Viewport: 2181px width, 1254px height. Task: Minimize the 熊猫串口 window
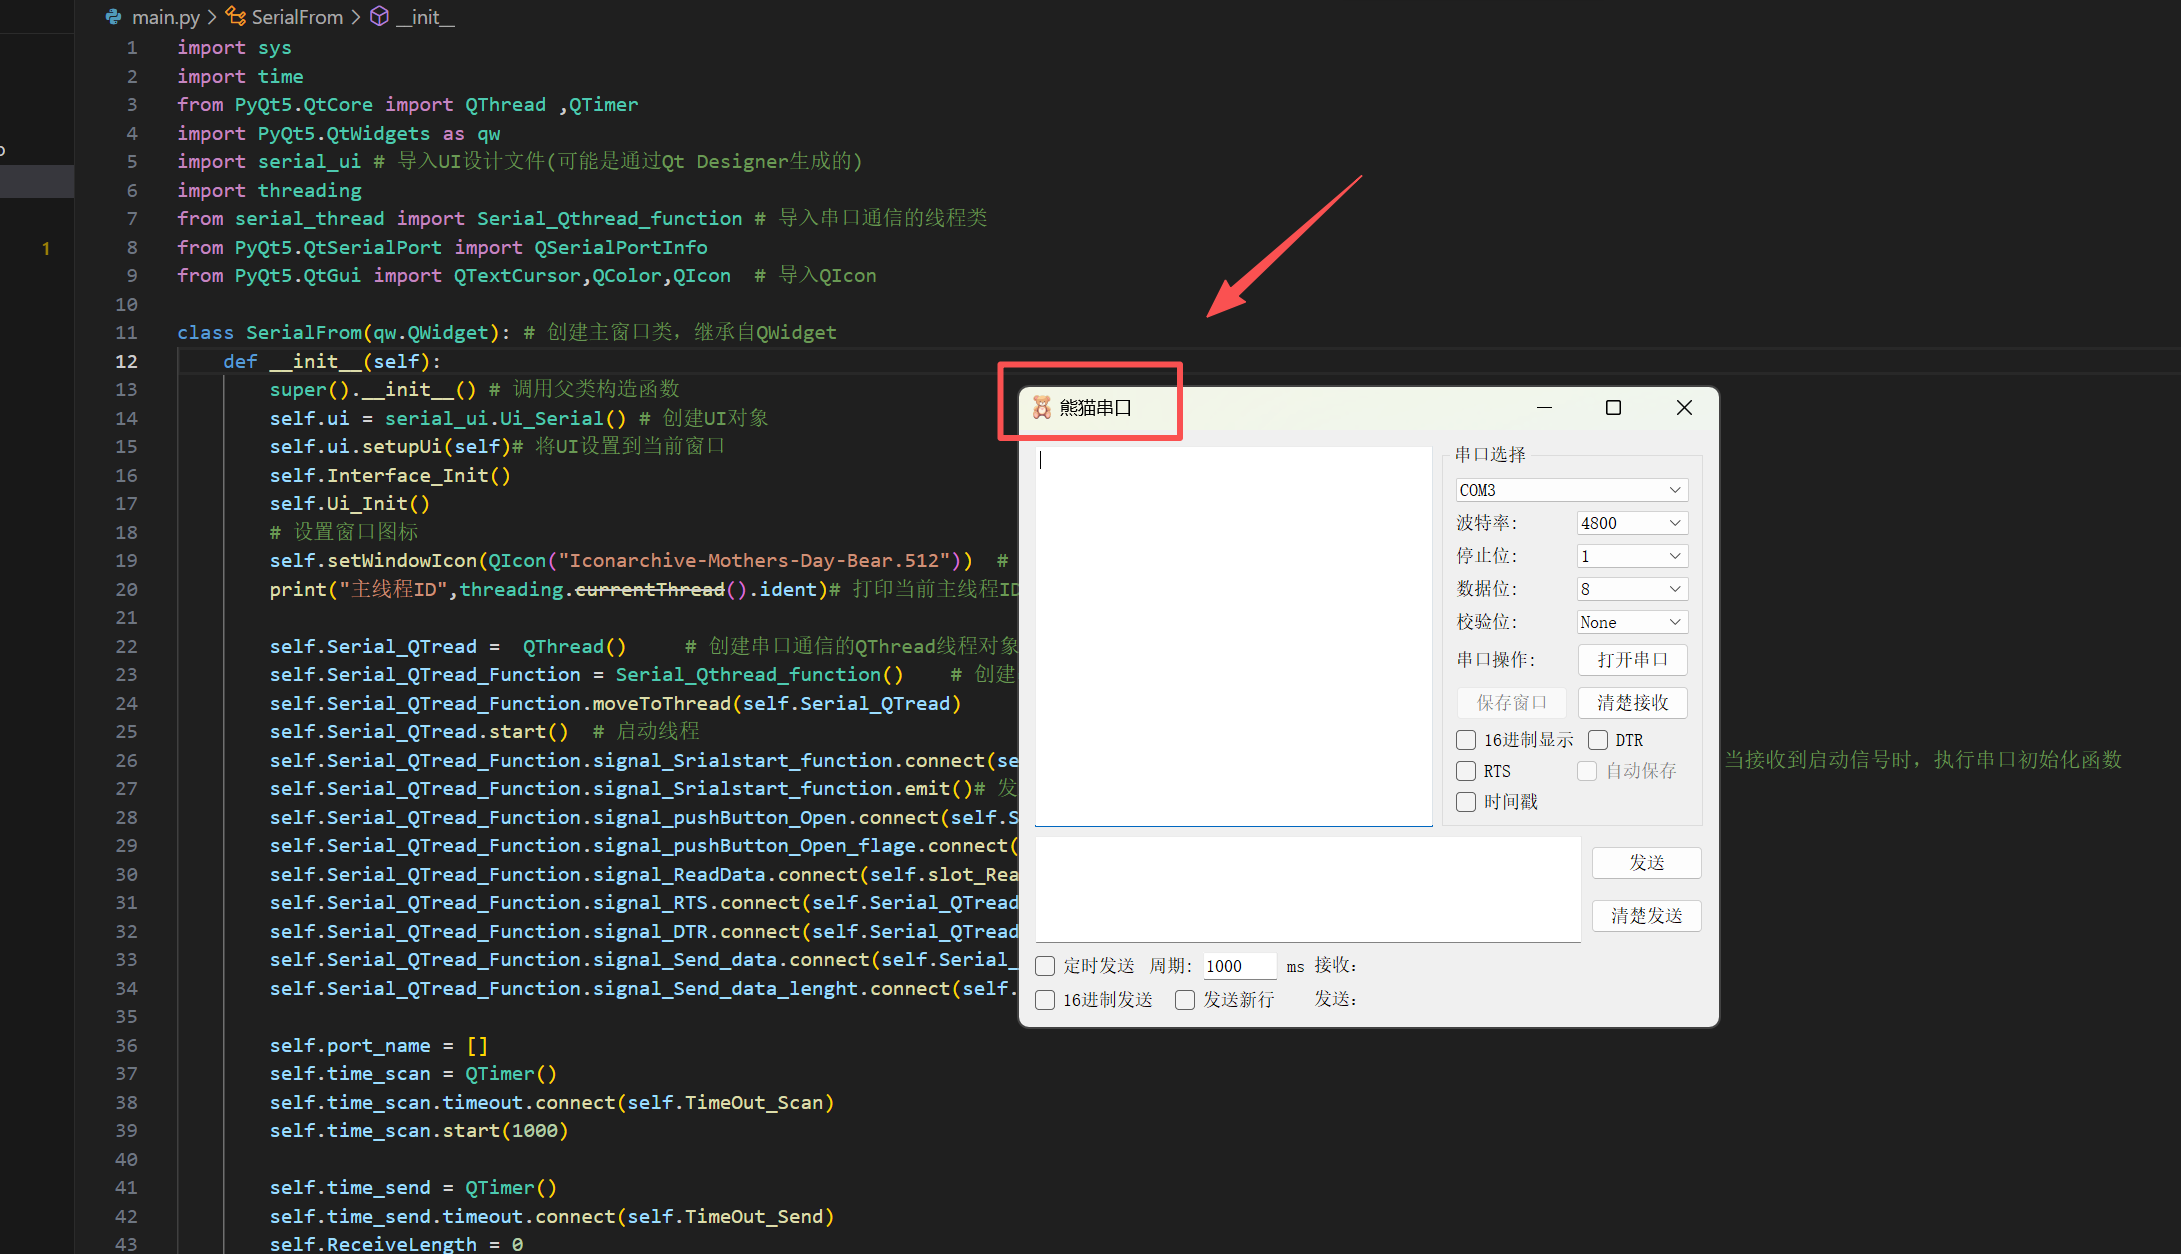(1544, 407)
